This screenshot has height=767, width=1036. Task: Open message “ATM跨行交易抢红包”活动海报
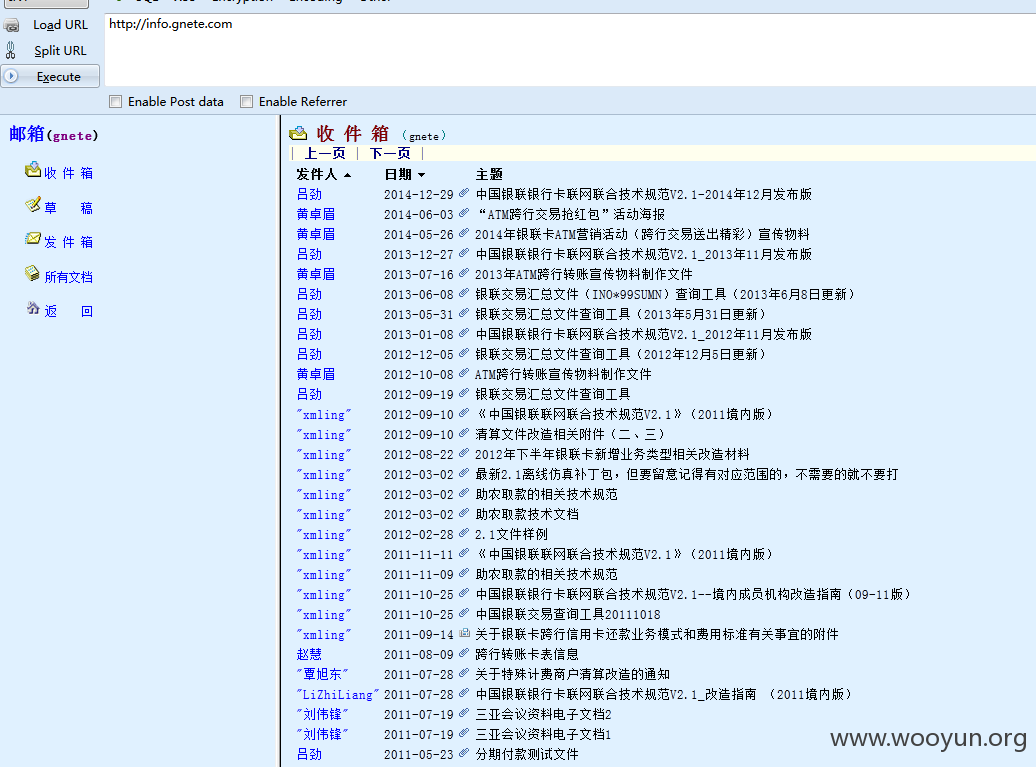(x=570, y=214)
